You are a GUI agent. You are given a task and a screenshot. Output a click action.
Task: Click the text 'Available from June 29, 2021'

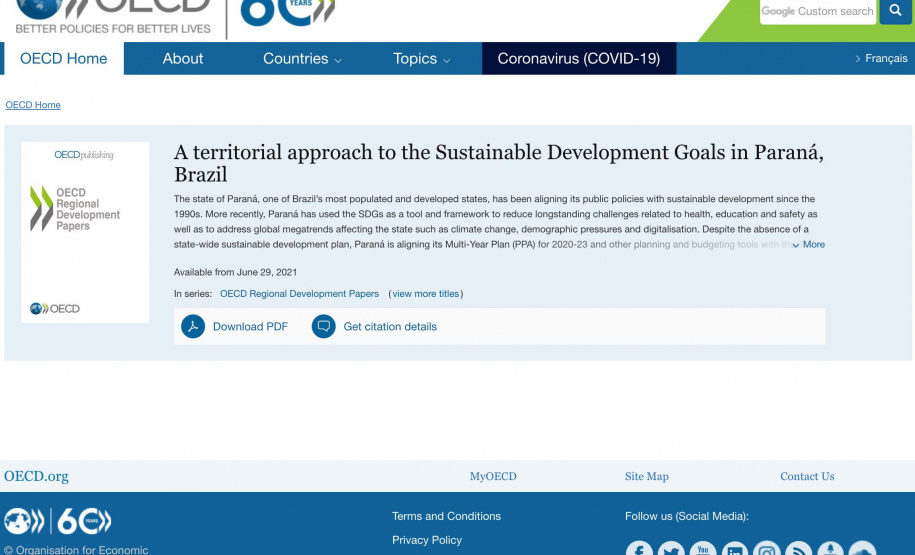tap(235, 272)
